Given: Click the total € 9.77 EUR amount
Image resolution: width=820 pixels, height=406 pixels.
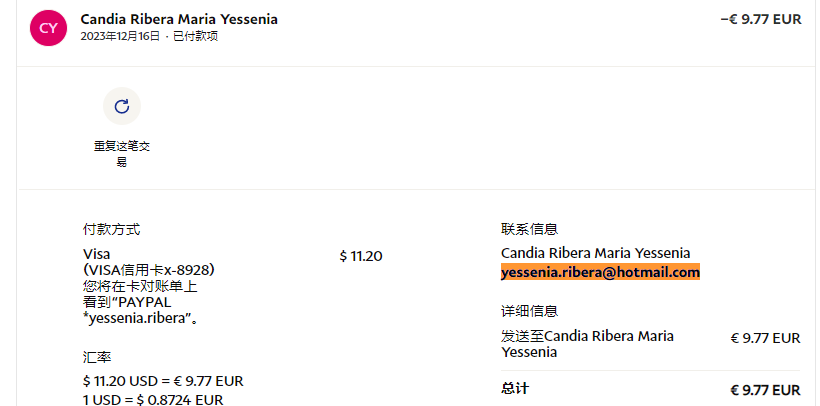Looking at the screenshot, I should point(765,389).
